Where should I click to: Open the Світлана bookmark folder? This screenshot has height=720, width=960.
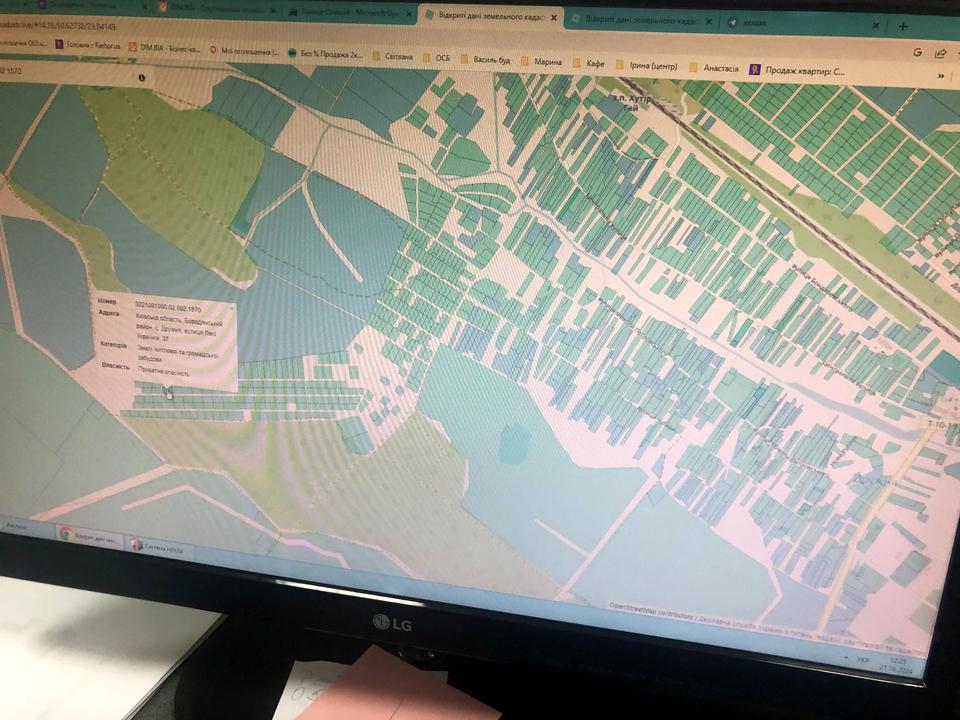click(x=397, y=57)
